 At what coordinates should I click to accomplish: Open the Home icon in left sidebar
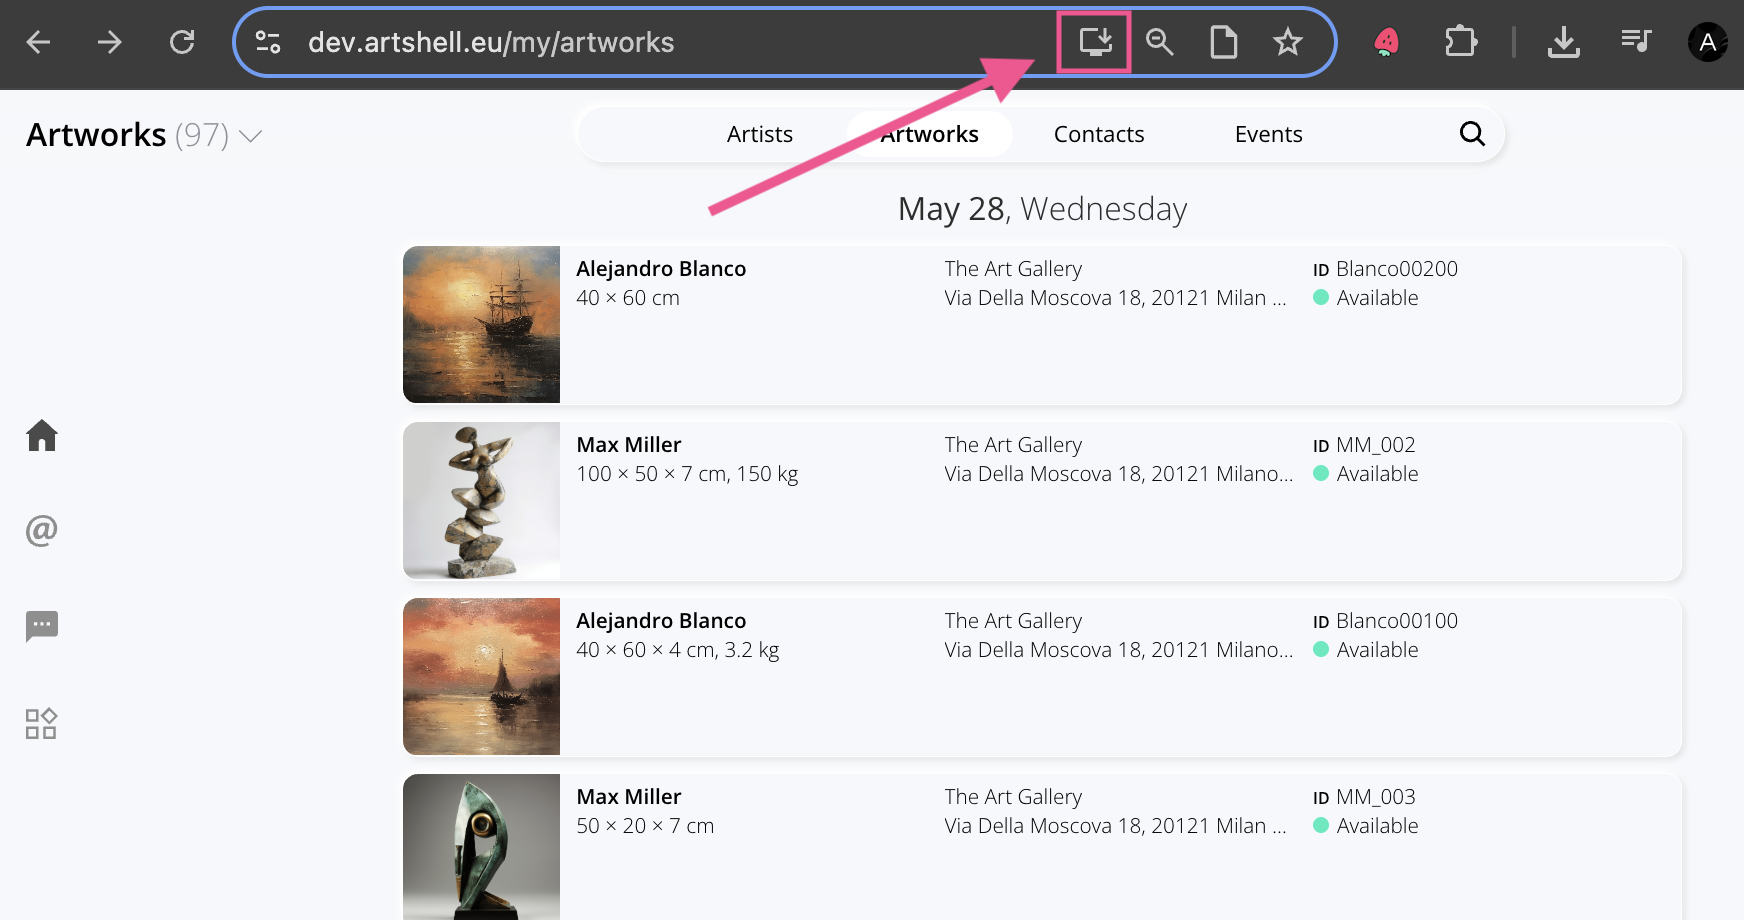click(x=42, y=435)
